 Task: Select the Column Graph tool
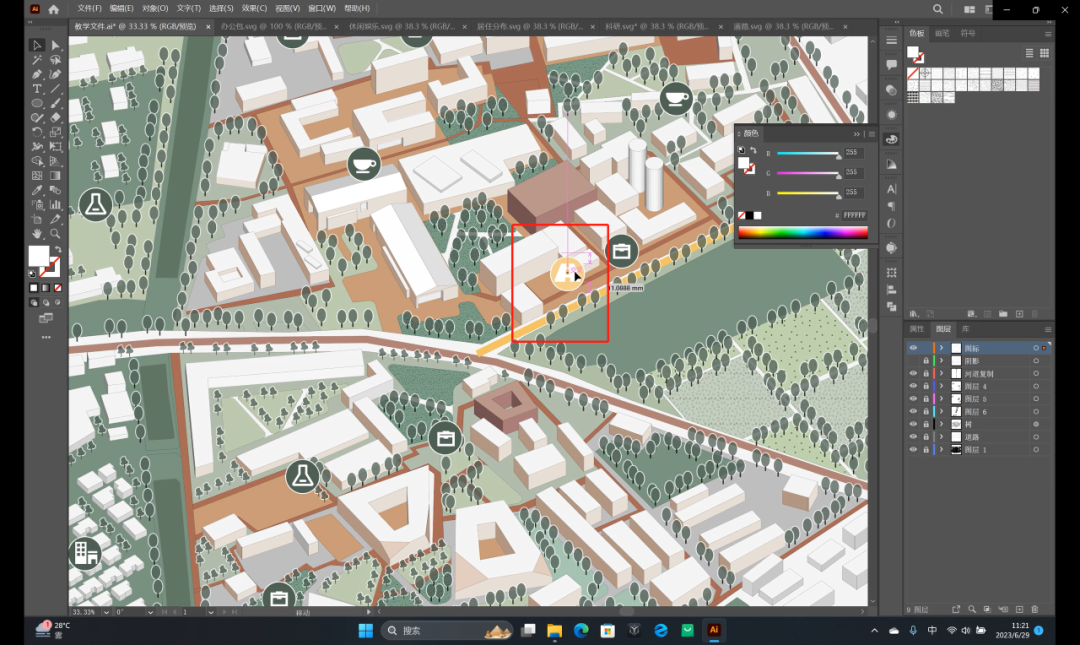pyautogui.click(x=55, y=205)
